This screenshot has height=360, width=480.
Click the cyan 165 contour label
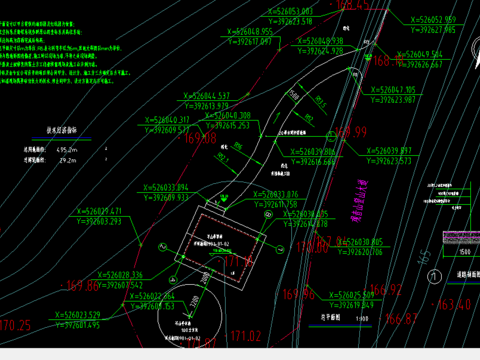(424, 257)
